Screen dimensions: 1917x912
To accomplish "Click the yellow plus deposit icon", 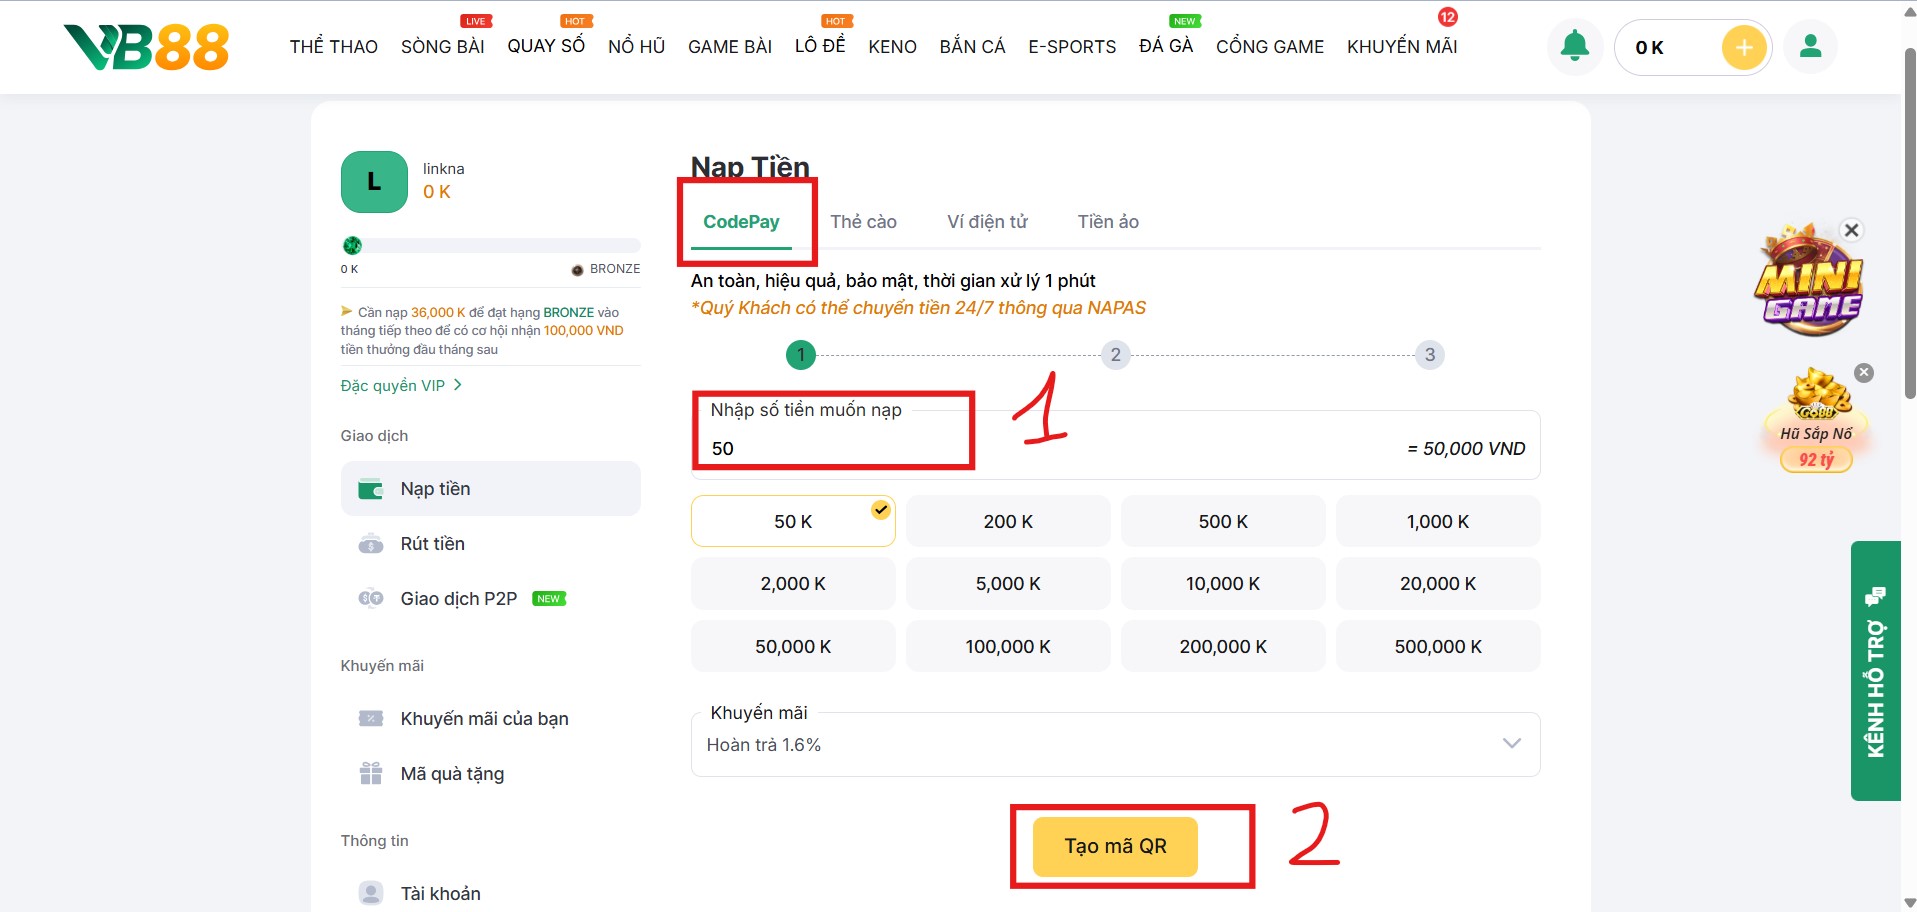I will click(x=1743, y=47).
